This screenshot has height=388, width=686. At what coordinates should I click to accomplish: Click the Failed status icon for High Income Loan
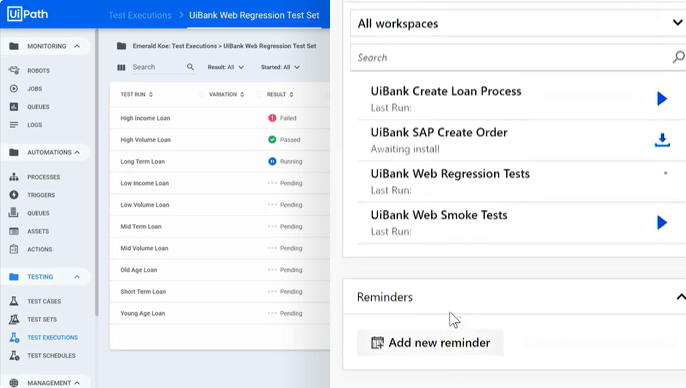pos(272,118)
